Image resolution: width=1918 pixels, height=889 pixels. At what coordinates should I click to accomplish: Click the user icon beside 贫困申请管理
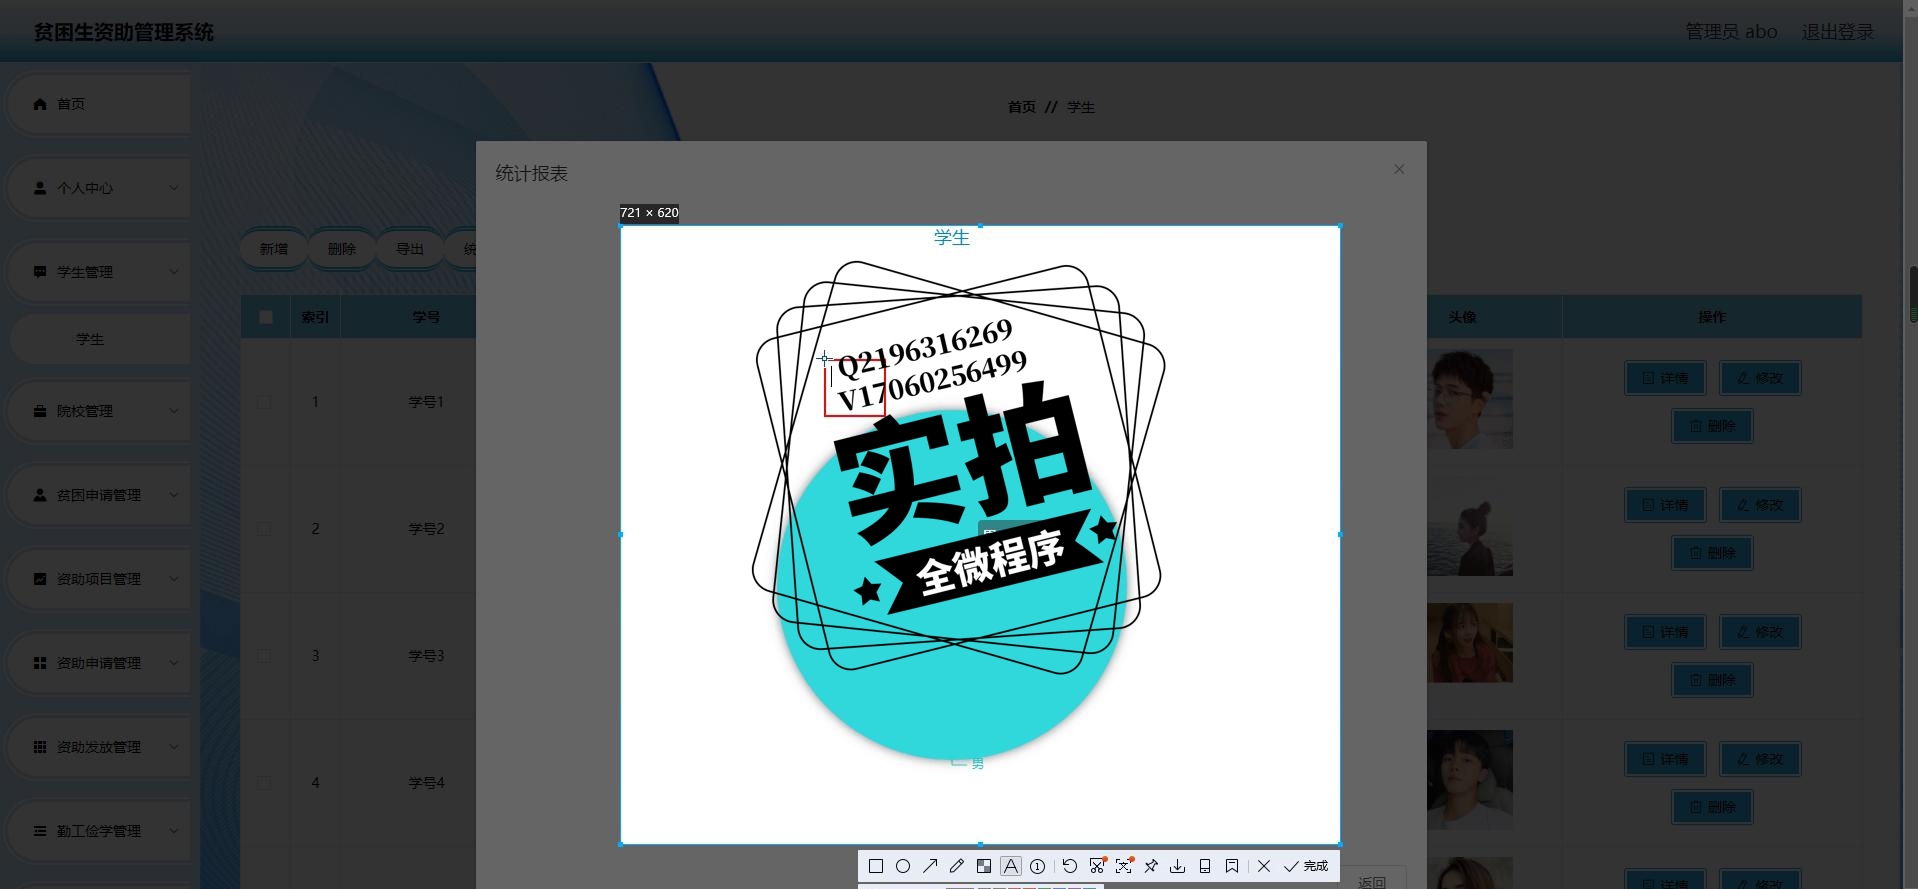click(40, 495)
